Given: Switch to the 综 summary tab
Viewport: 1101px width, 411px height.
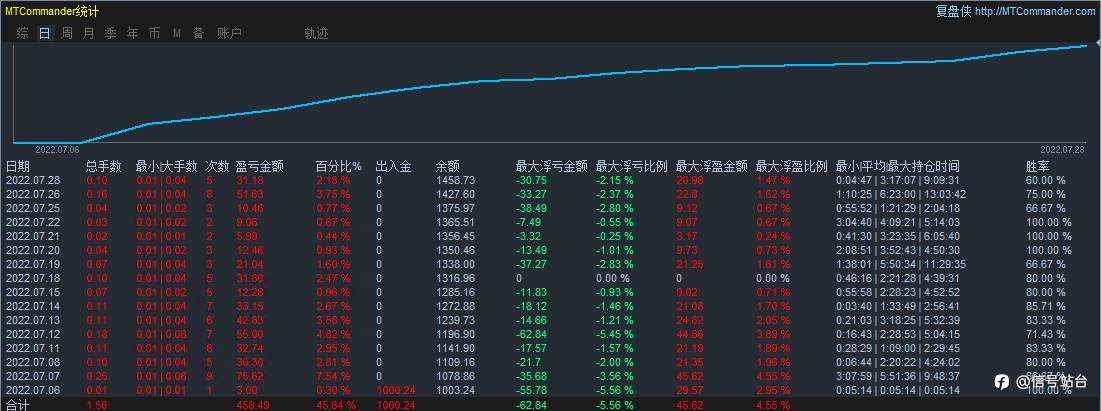Looking at the screenshot, I should [x=23, y=33].
